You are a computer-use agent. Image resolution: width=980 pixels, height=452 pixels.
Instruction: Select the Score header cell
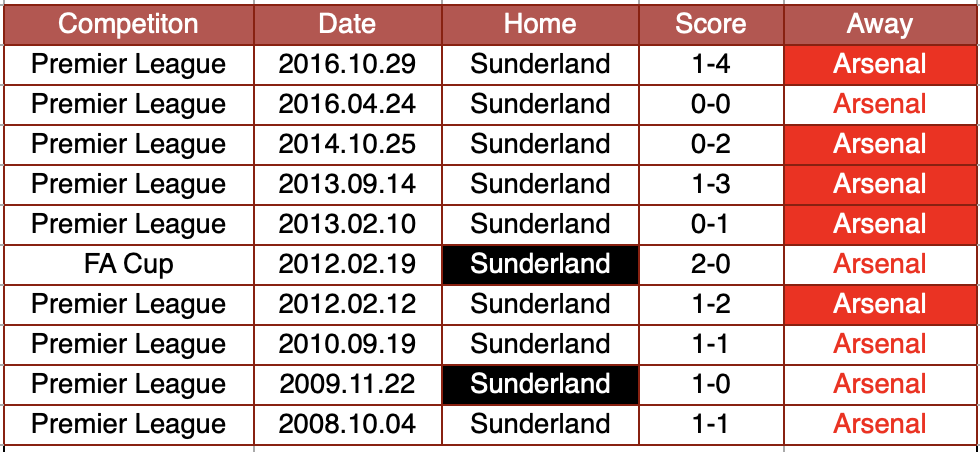710,24
